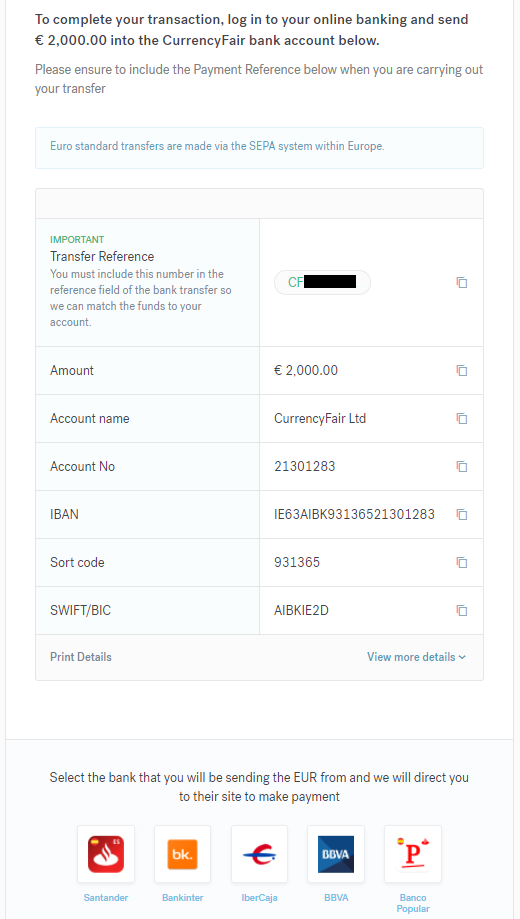Open the Banco Popular text link

(413, 903)
